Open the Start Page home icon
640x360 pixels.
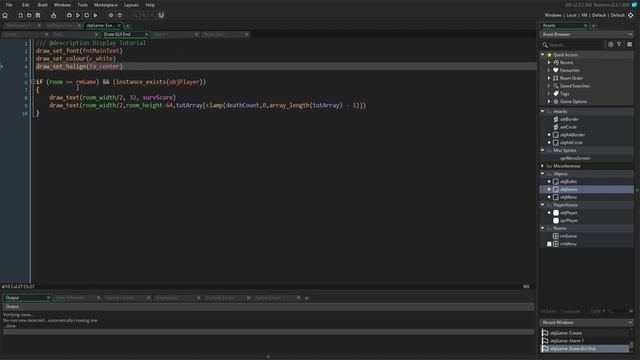tap(5, 15)
